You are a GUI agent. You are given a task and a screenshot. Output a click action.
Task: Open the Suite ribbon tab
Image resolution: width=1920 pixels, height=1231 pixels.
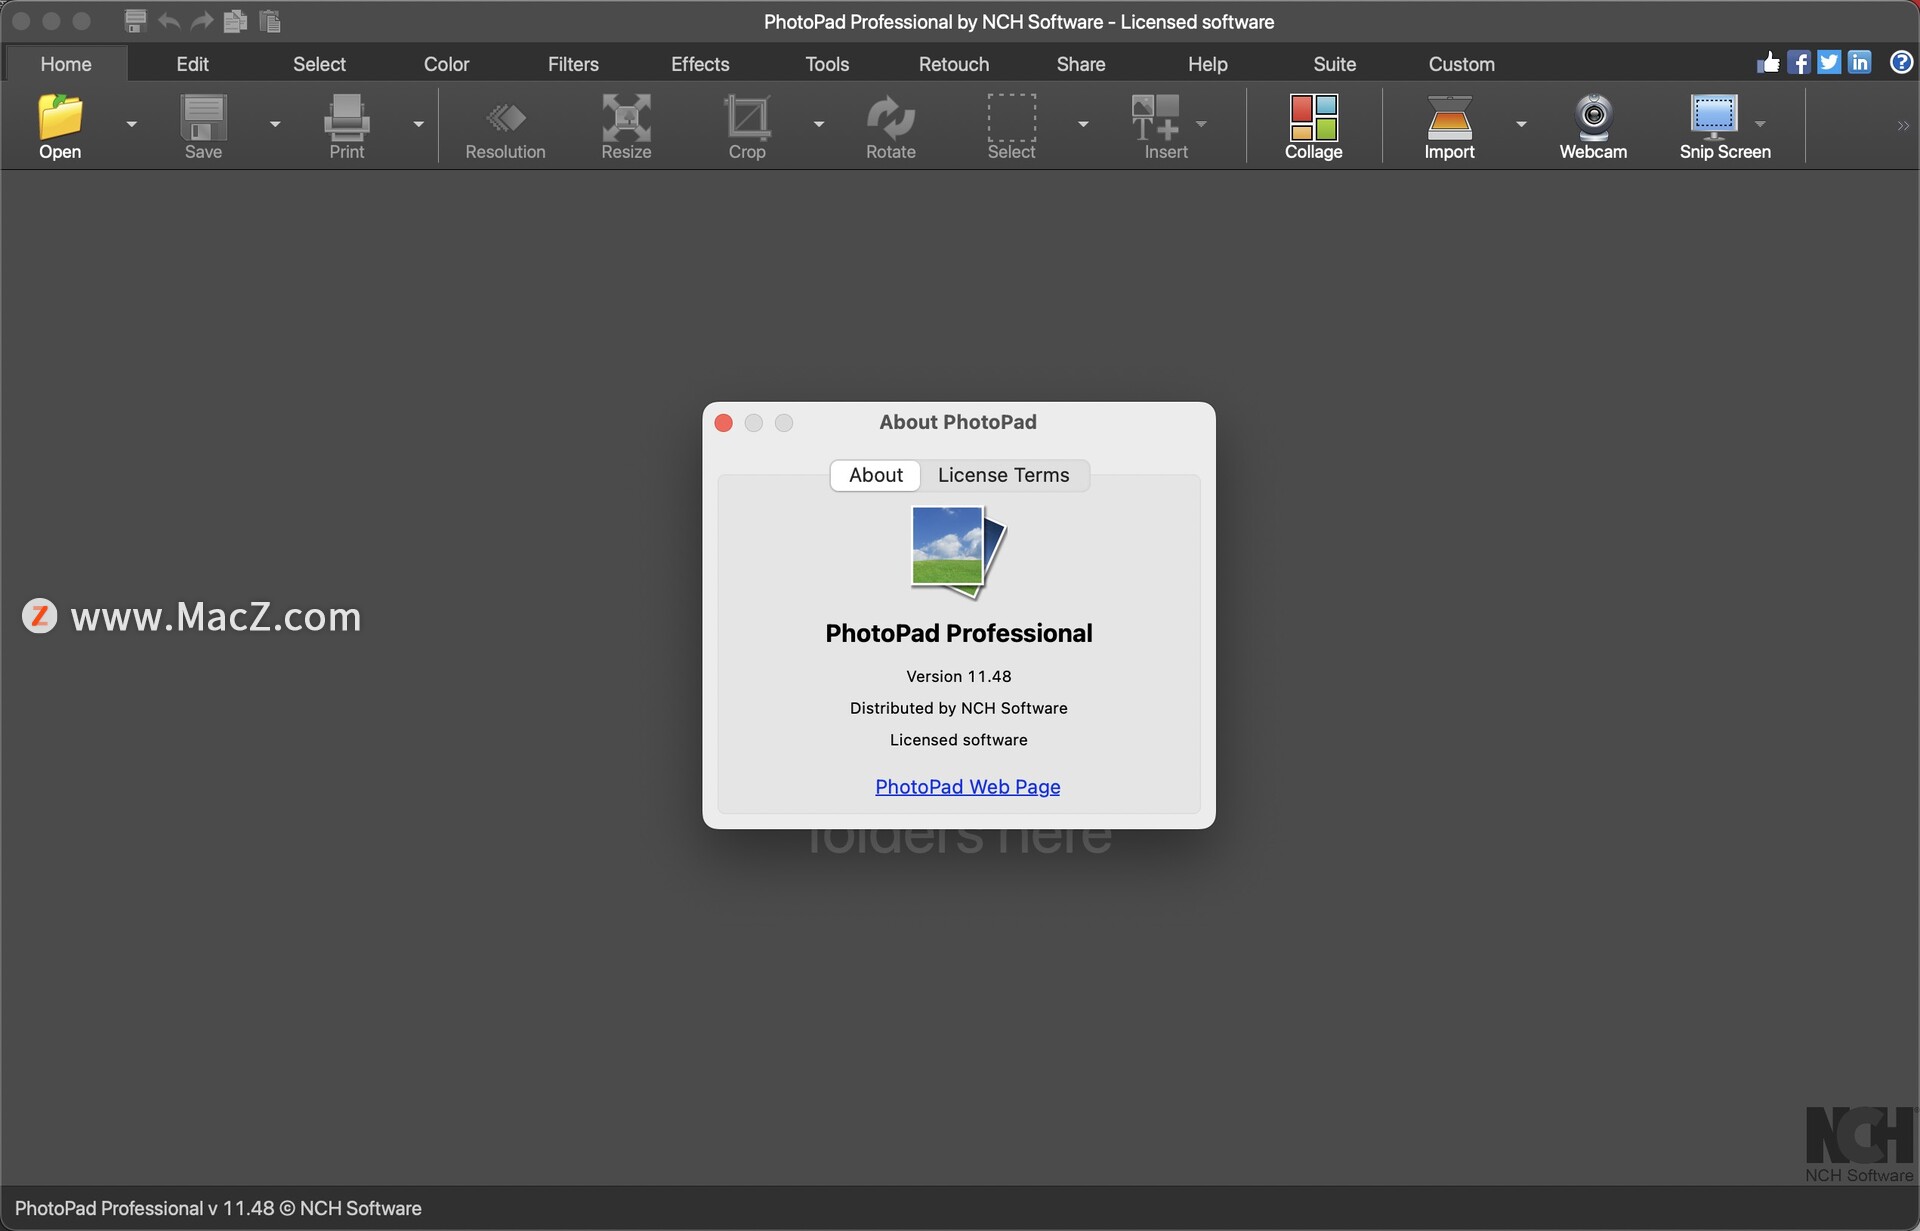point(1334,64)
